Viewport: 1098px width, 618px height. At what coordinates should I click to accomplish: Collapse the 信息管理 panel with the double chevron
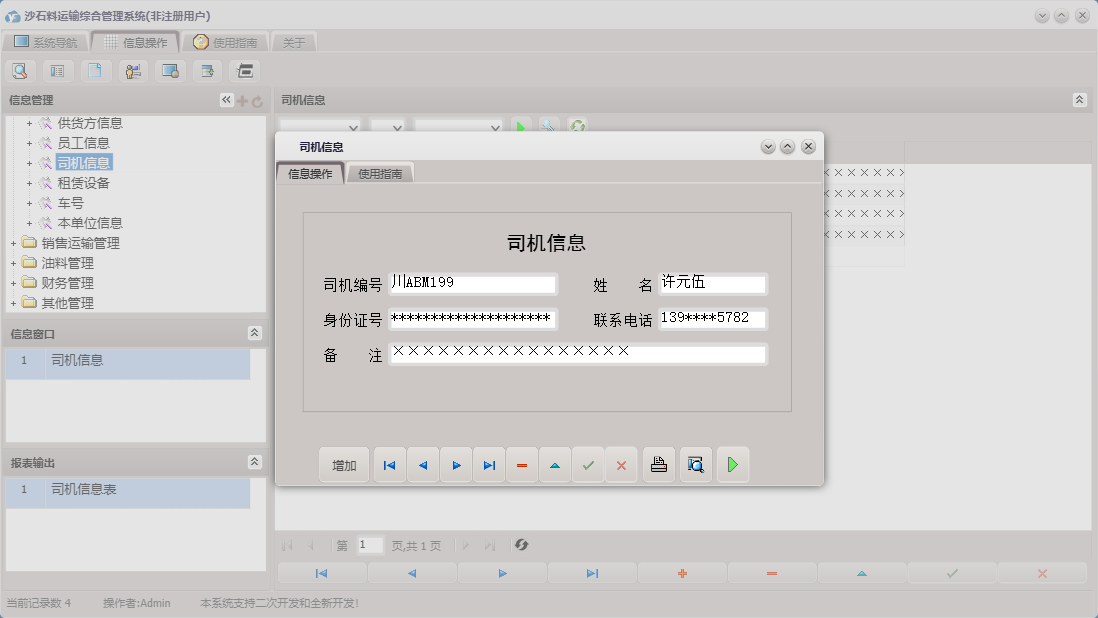225,99
